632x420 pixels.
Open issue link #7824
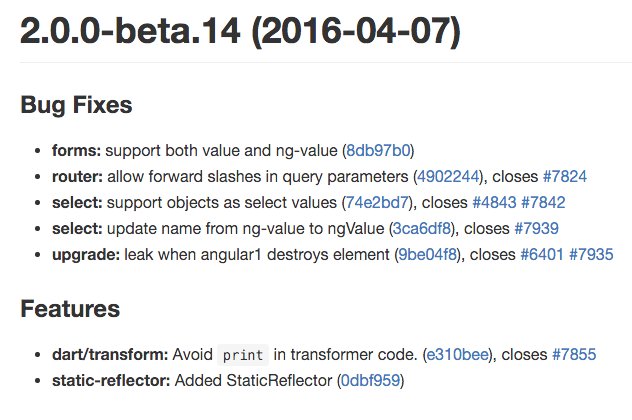[x=565, y=177]
